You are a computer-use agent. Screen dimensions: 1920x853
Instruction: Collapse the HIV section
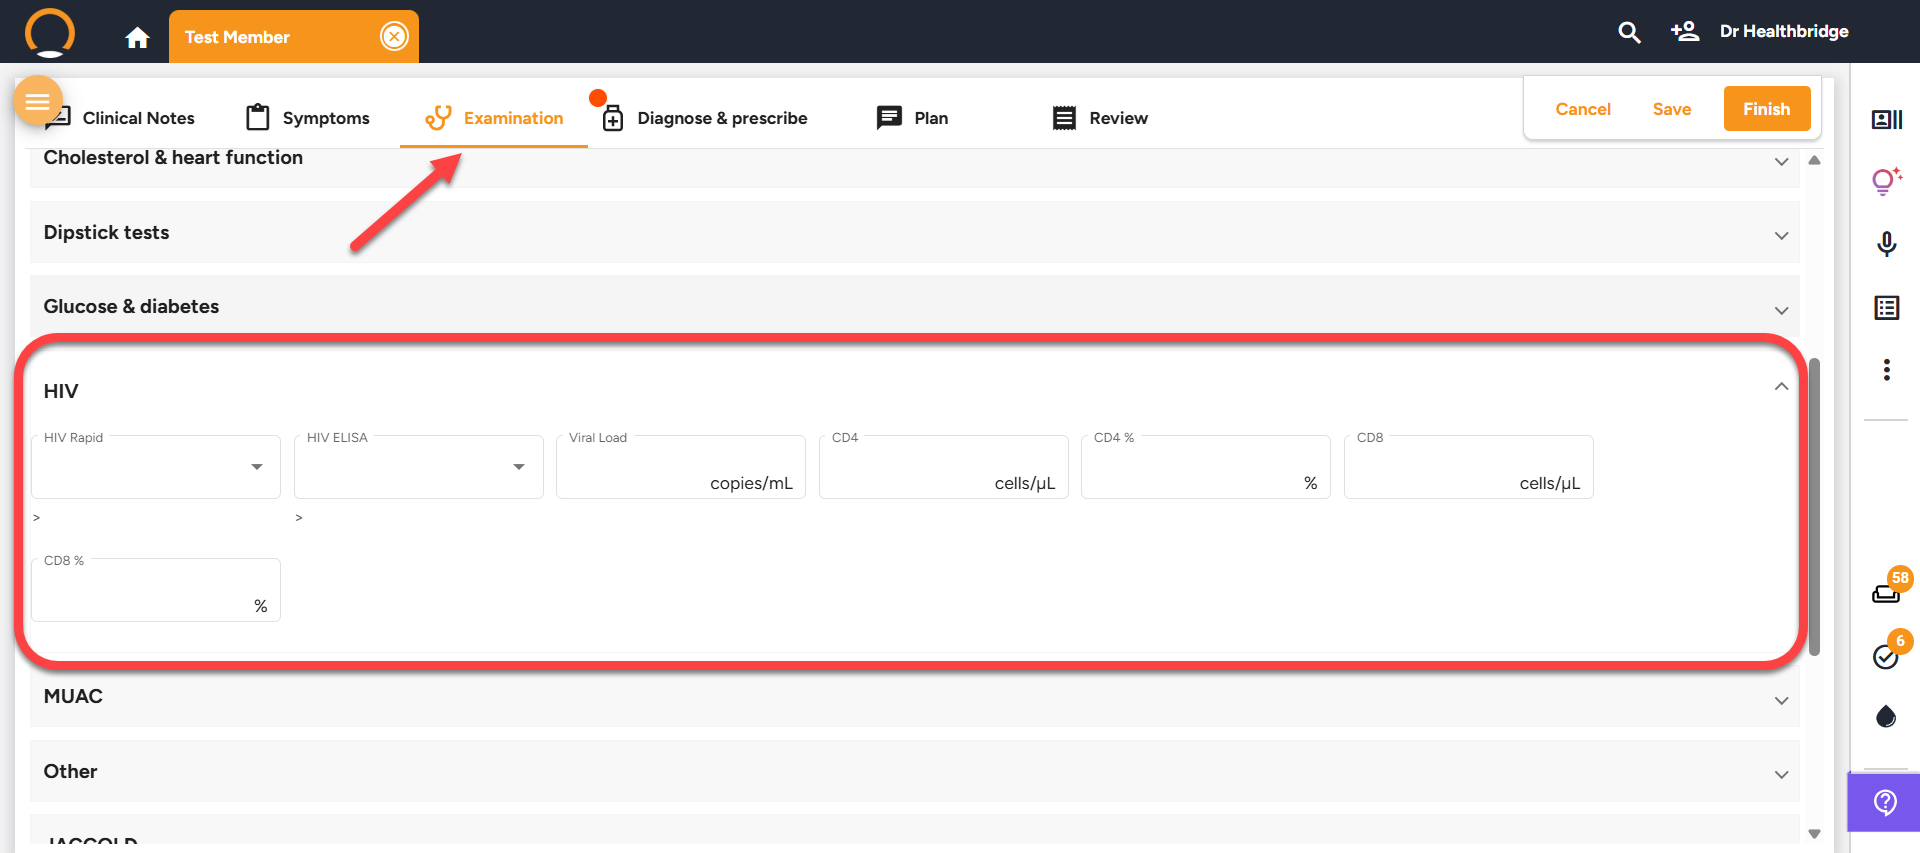[1781, 387]
